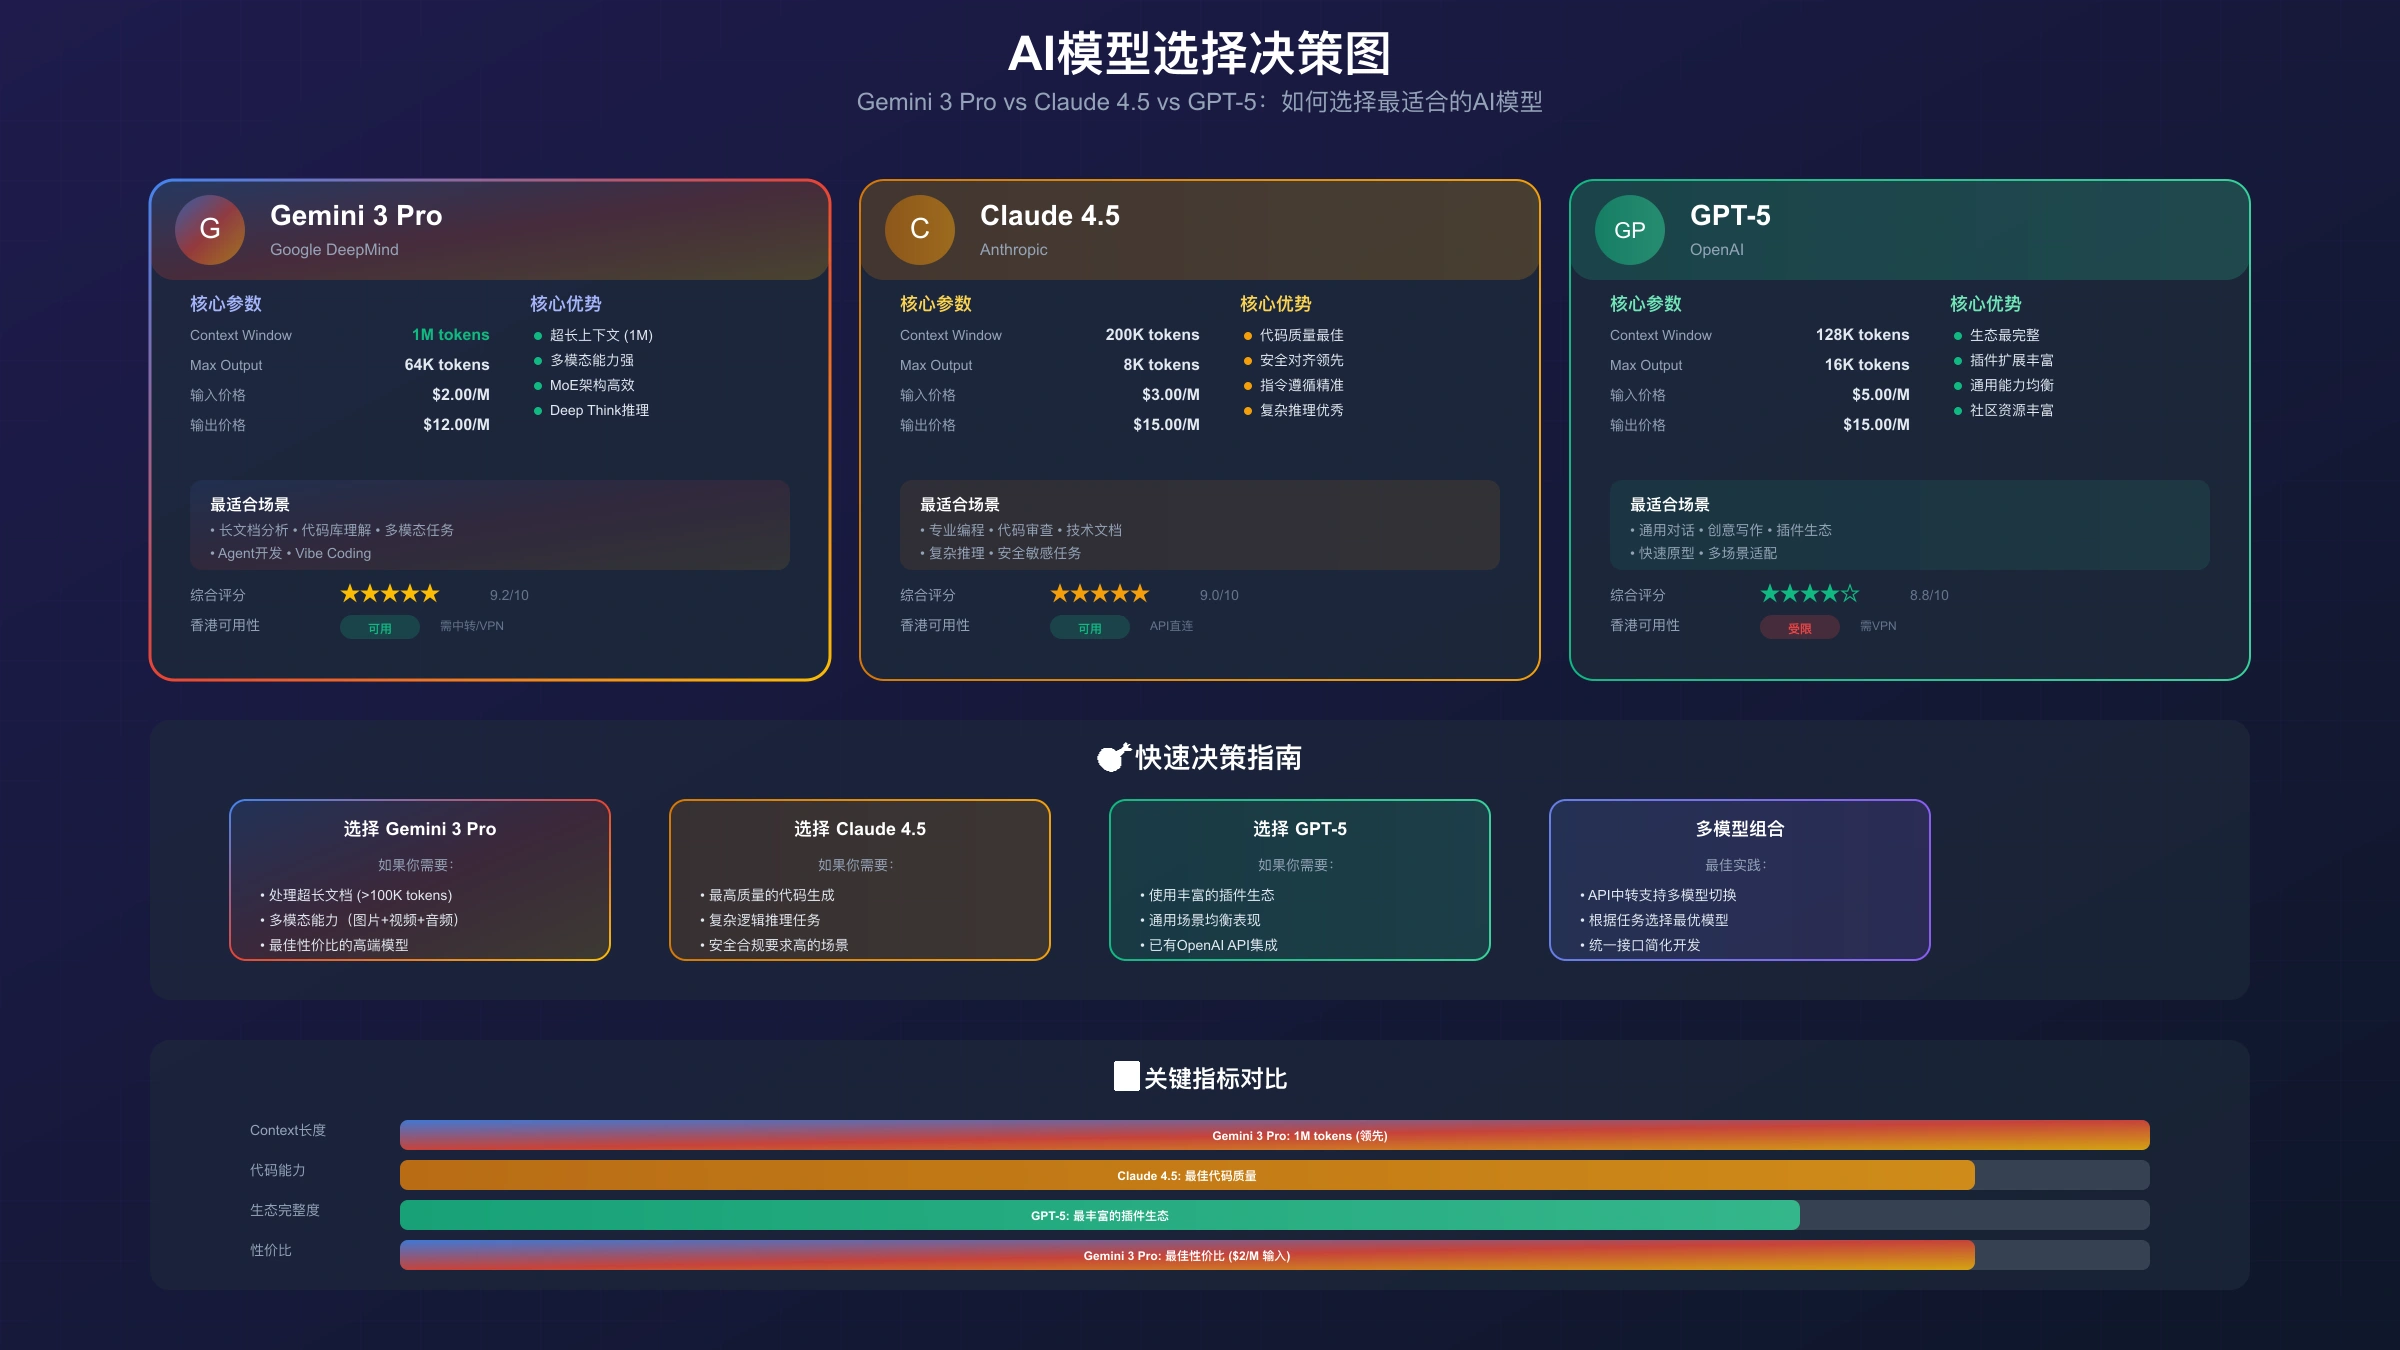Click the 8.8/10 score

click(1929, 595)
